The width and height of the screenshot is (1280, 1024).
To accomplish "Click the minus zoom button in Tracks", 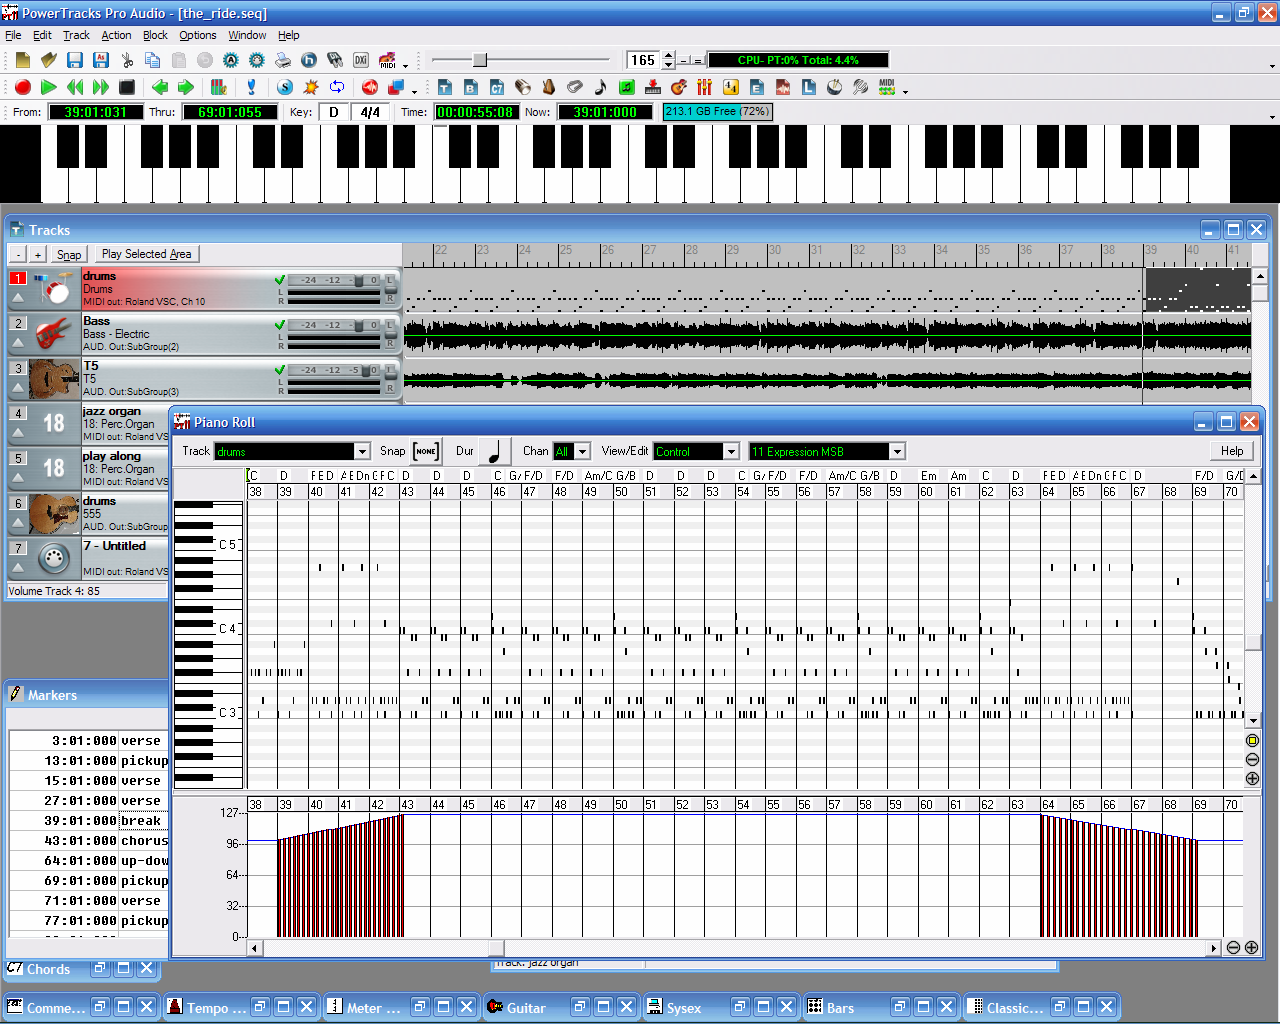I will tap(18, 254).
